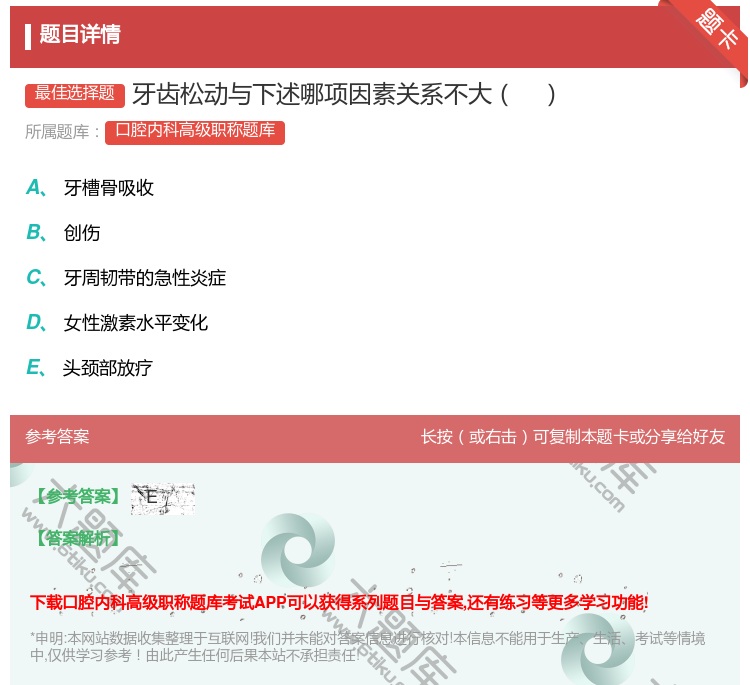Choose answer text 牙周韧带的急性炎症
This screenshot has width=750, height=685.
[x=145, y=278]
